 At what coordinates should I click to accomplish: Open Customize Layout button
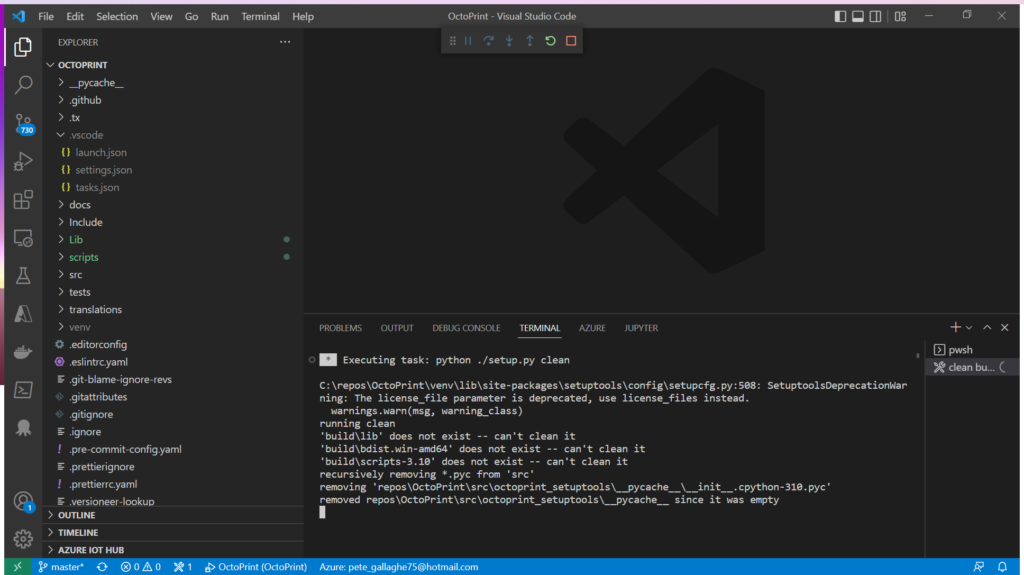tap(901, 16)
